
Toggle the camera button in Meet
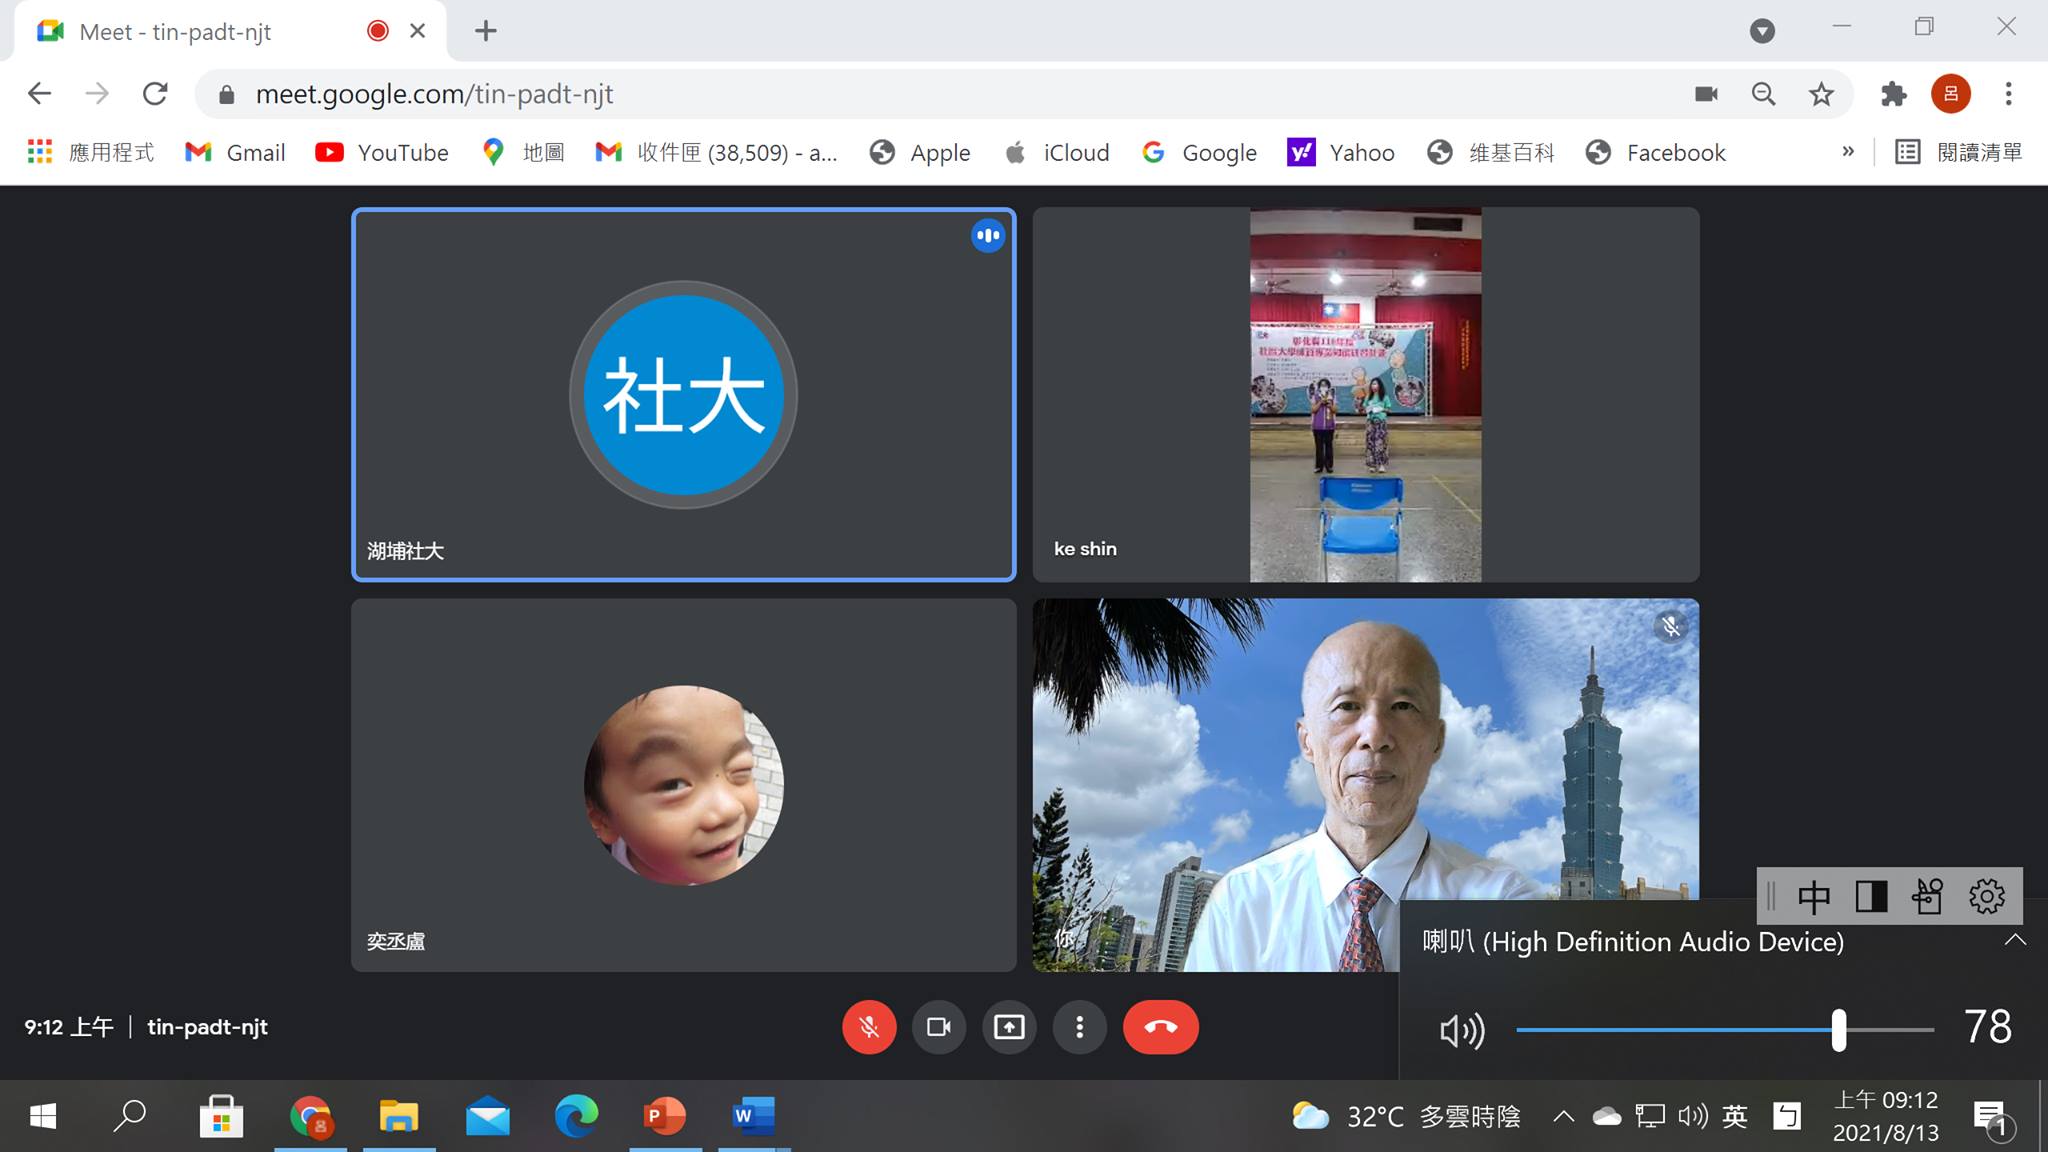(938, 1027)
